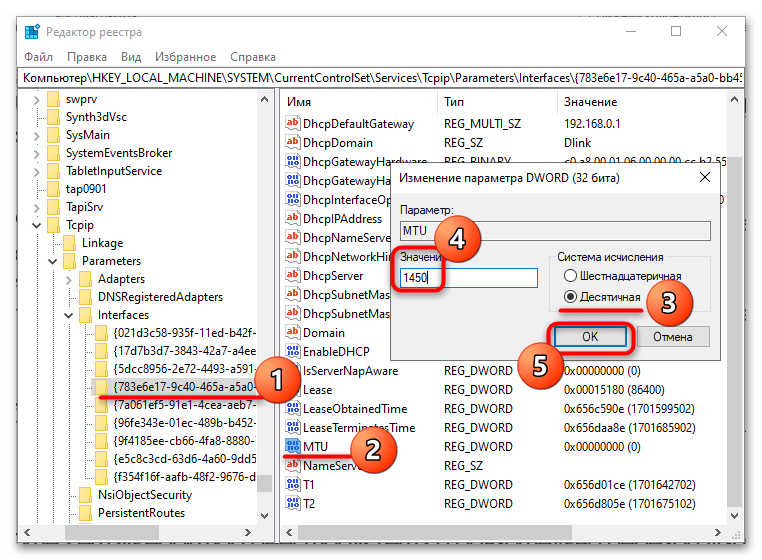
Task: Click the Registry Editor app icon in title bar
Action: pyautogui.click(x=32, y=32)
